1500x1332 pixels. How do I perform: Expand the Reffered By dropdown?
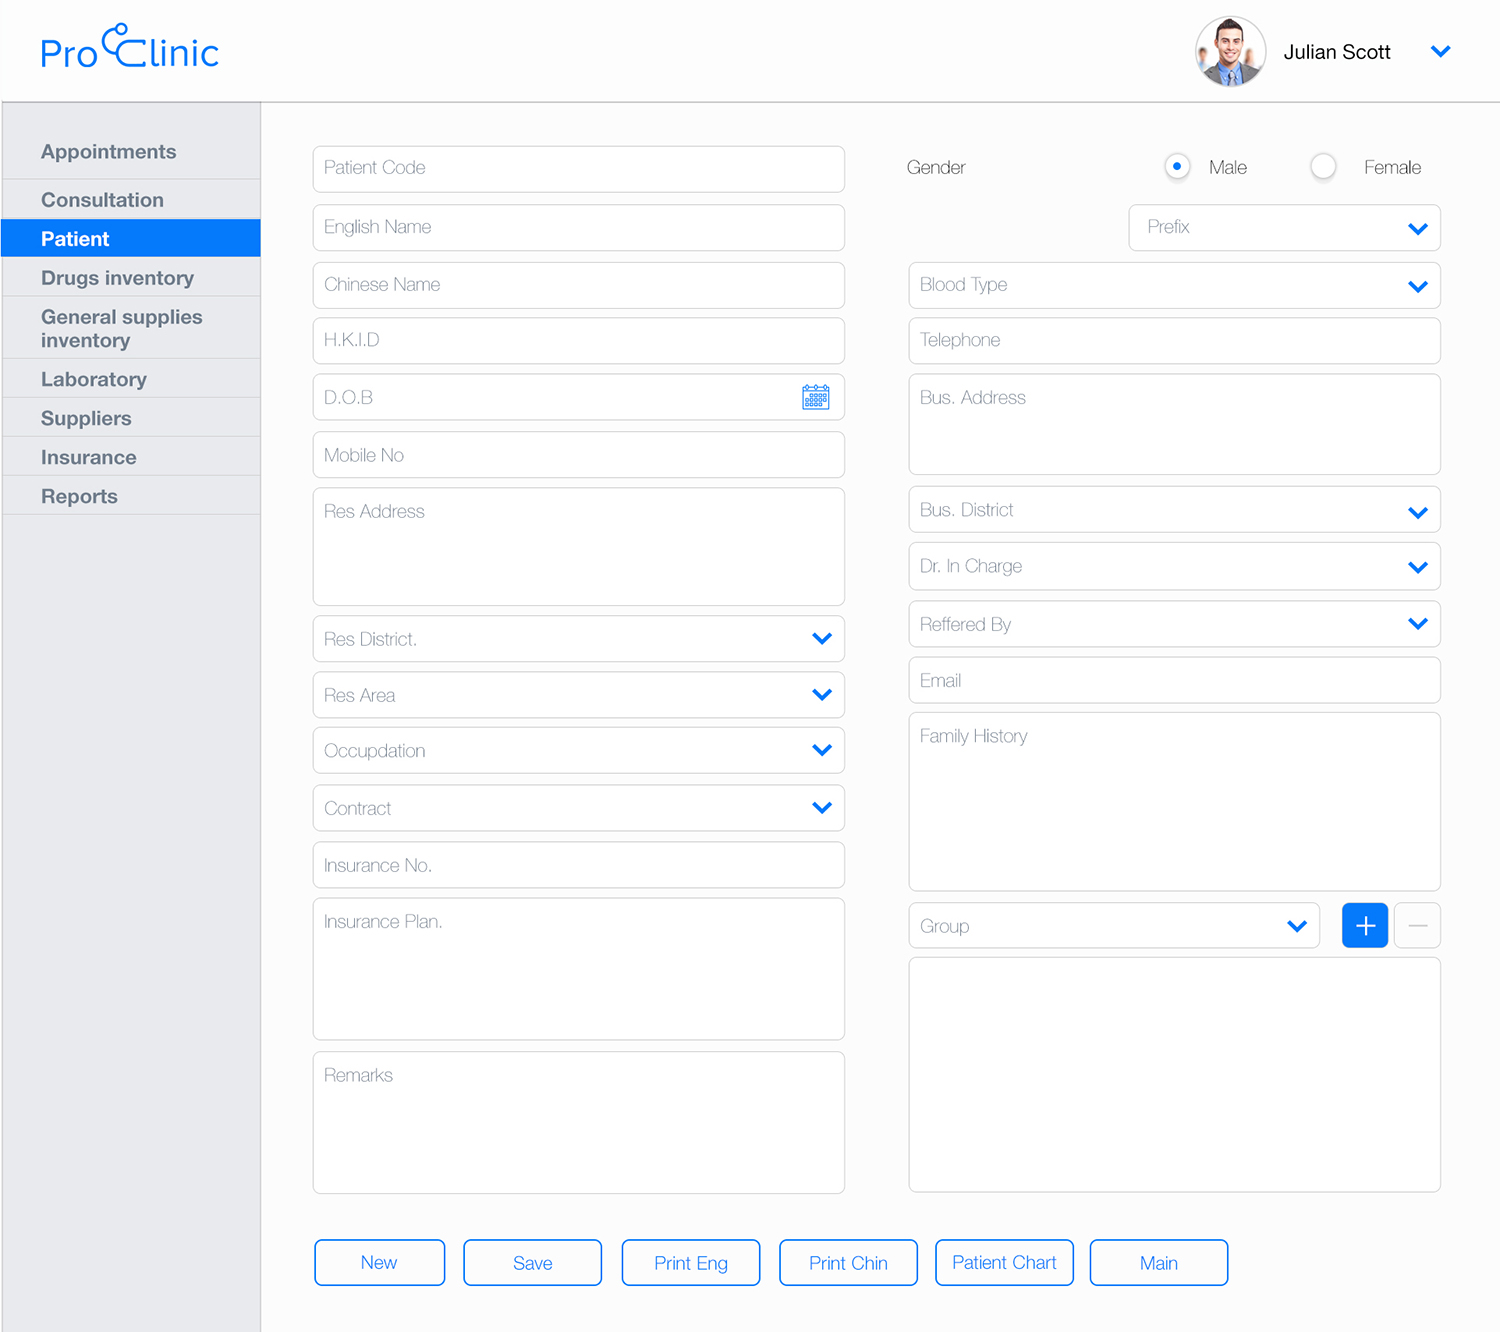point(1174,624)
